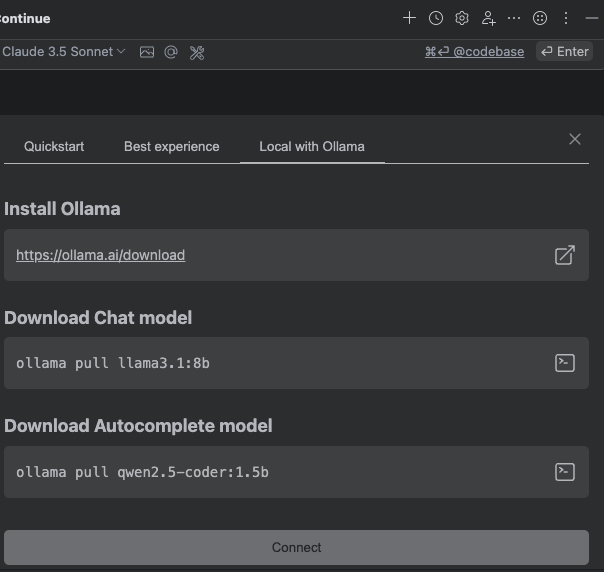Open session history clock icon
The width and height of the screenshot is (604, 572).
coord(436,18)
